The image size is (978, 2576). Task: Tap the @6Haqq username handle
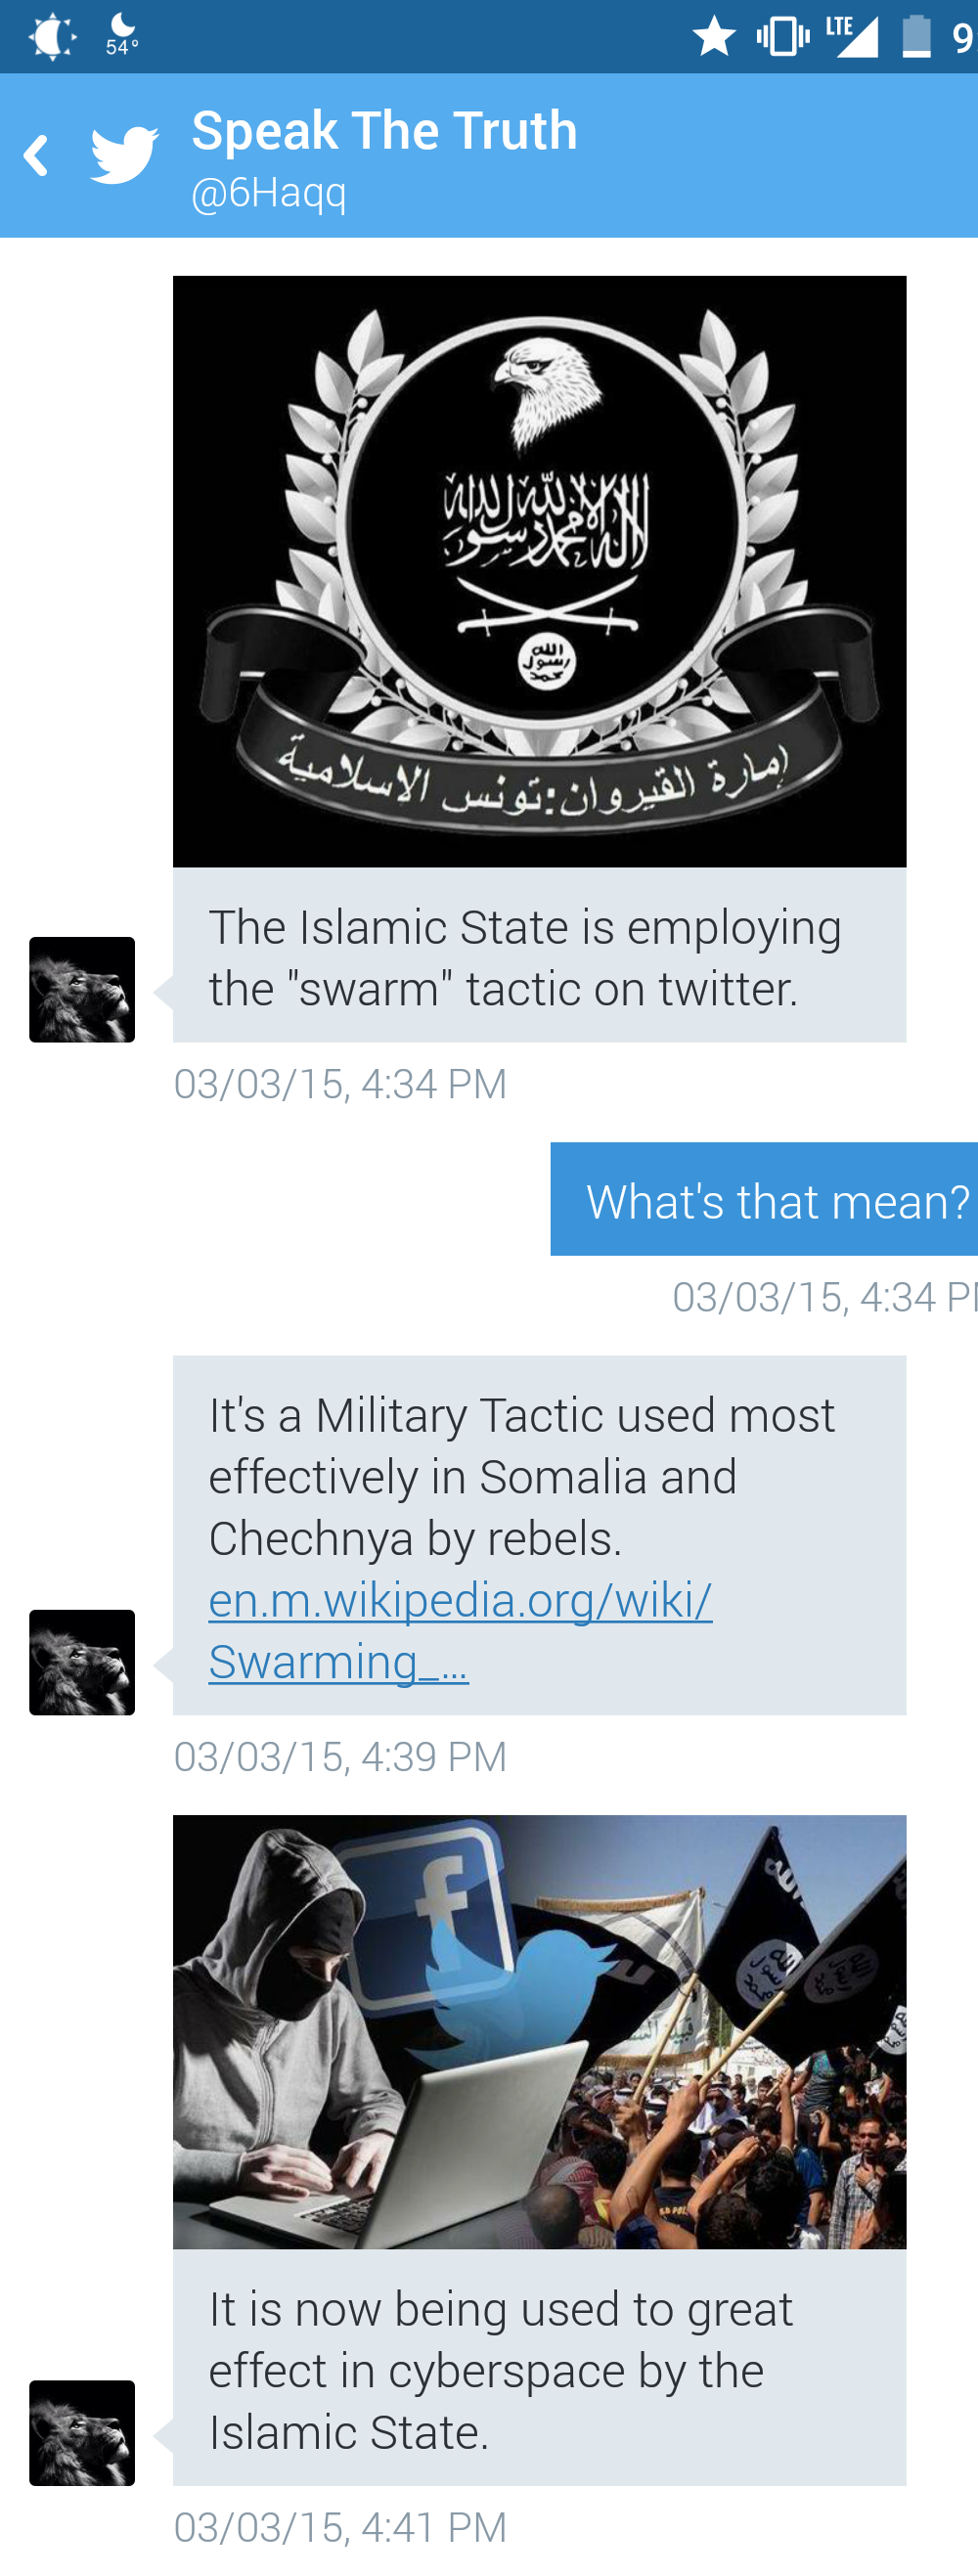pyautogui.click(x=269, y=192)
